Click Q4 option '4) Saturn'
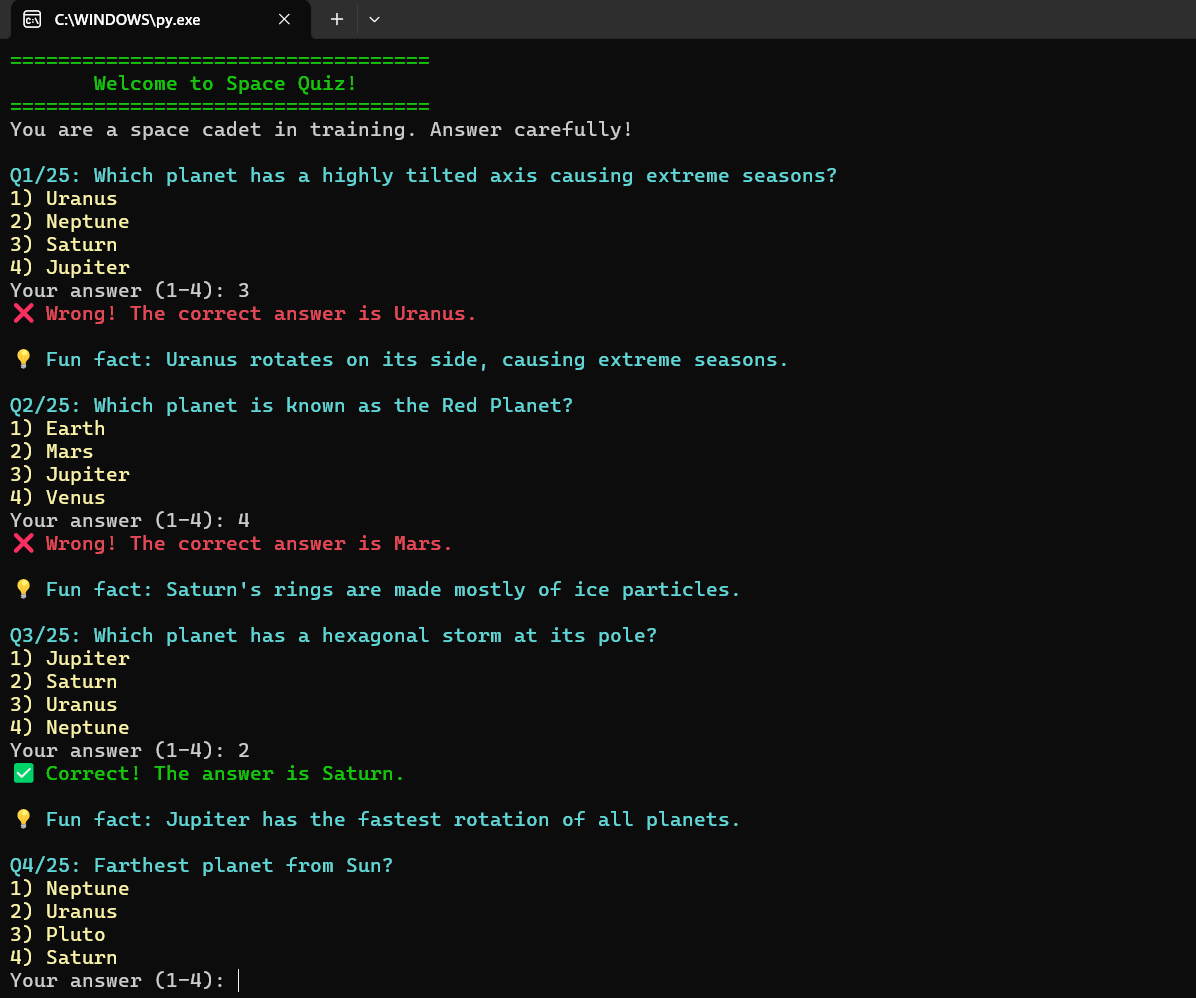 pos(63,958)
